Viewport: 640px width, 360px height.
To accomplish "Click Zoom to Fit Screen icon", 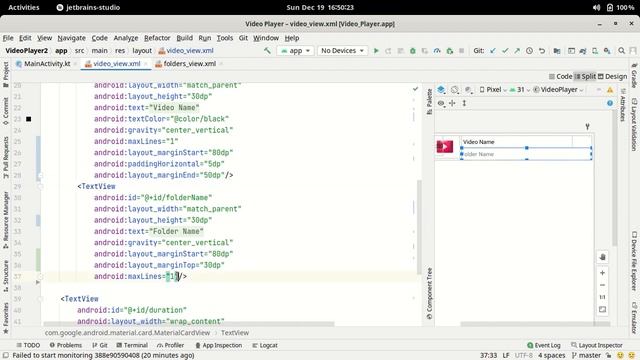I will (x=602, y=310).
